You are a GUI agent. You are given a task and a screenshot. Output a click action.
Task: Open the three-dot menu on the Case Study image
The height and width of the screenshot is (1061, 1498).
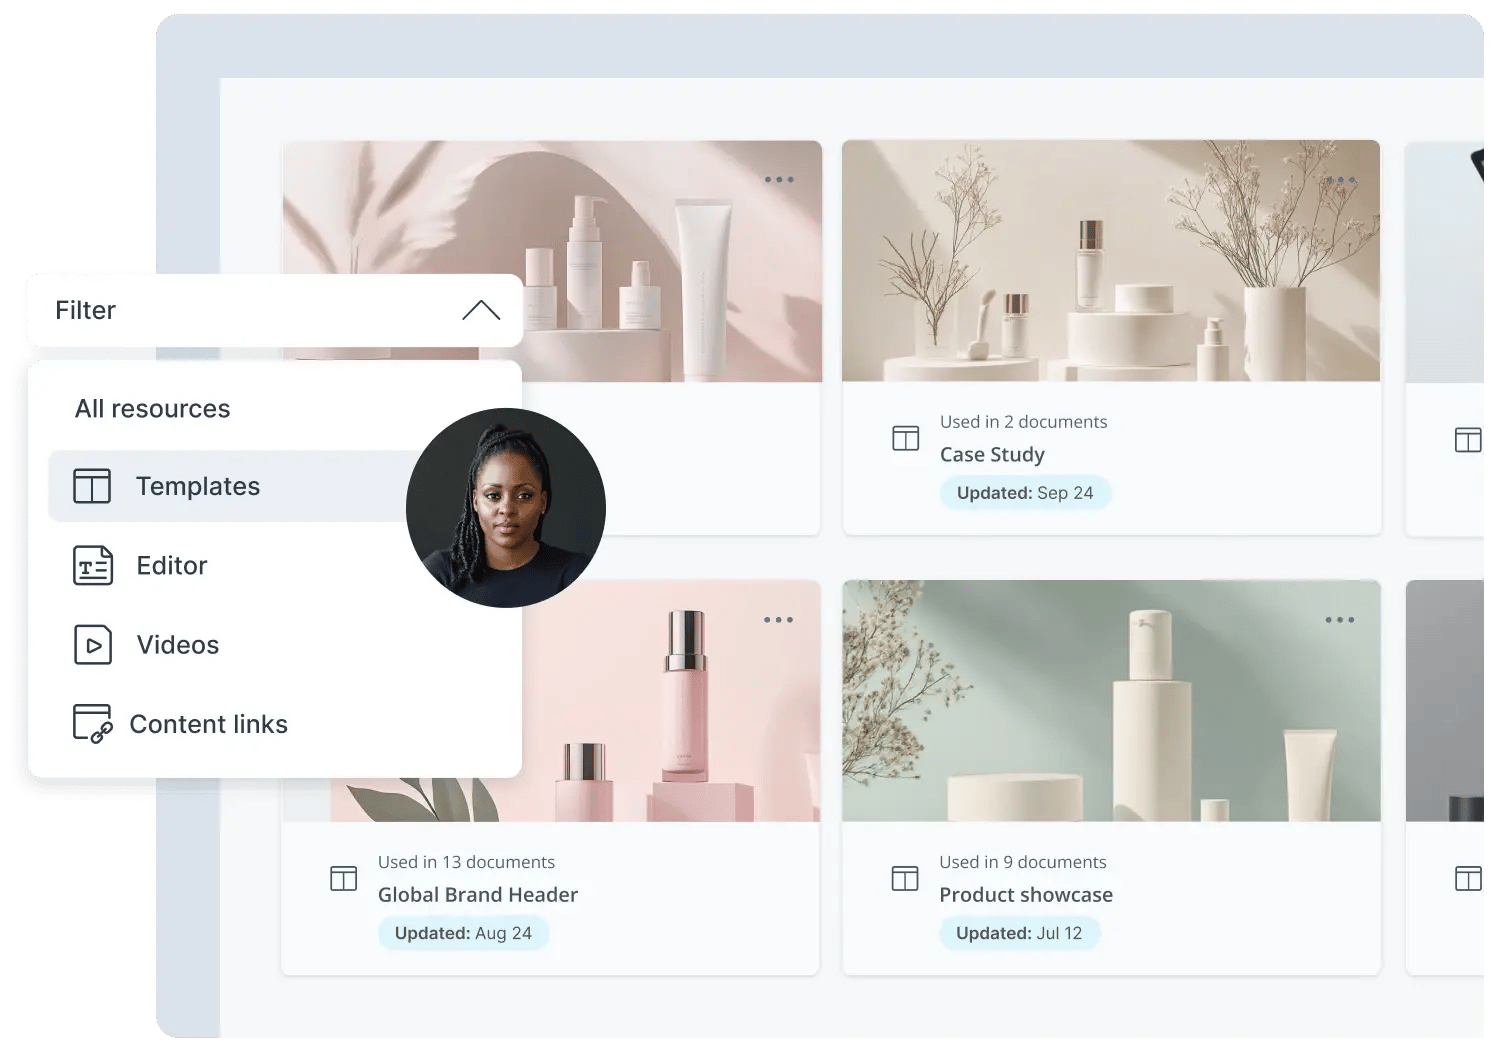(x=1341, y=179)
